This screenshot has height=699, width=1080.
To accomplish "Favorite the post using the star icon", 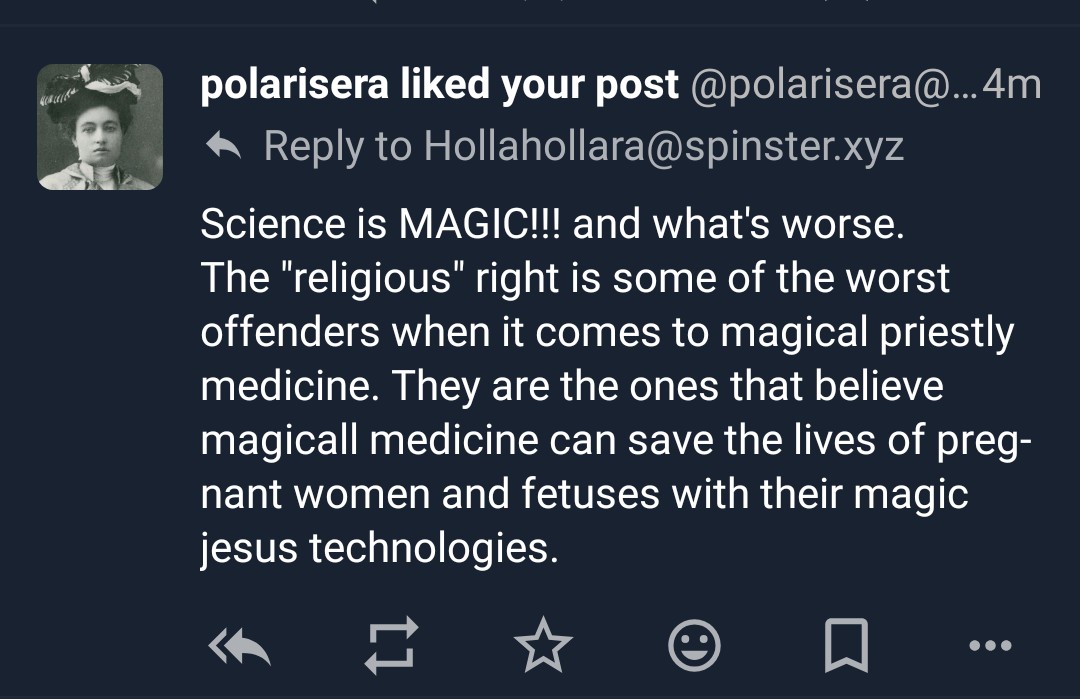I will (542, 646).
